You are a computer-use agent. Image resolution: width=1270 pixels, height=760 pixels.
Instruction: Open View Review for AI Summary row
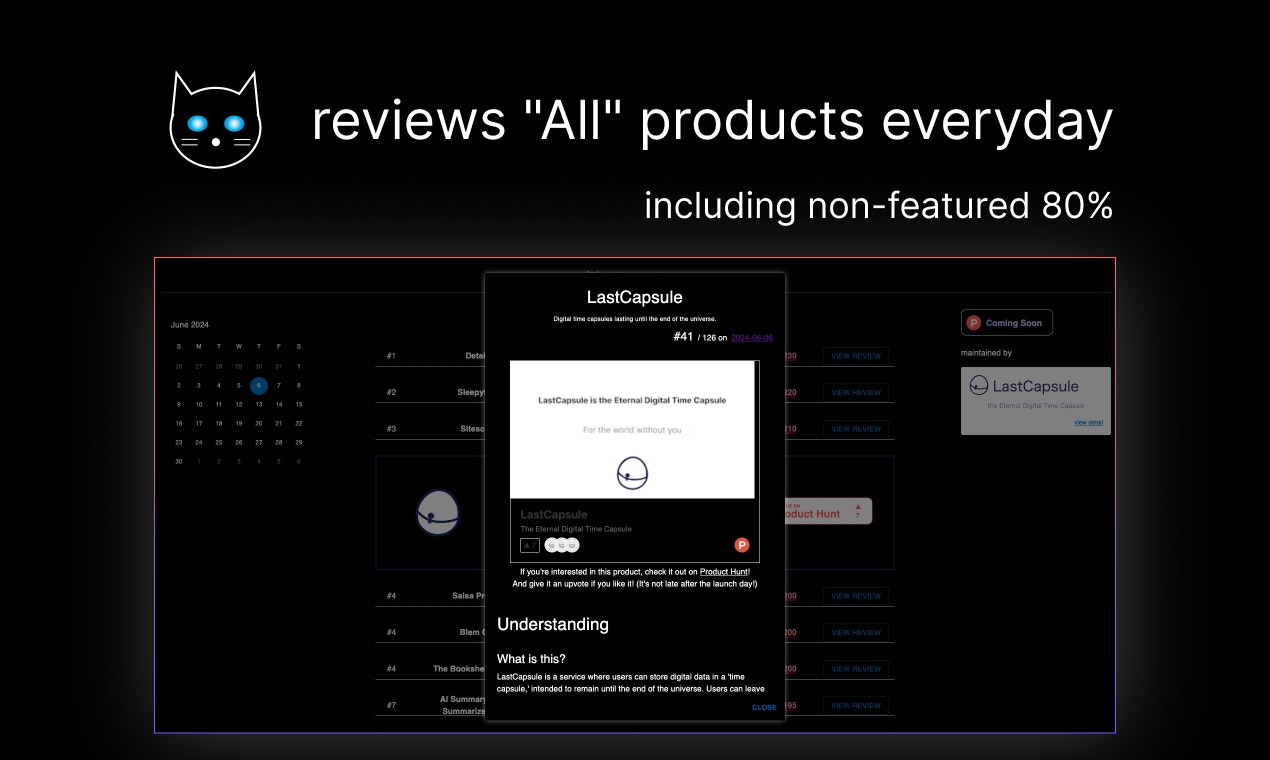coord(856,706)
